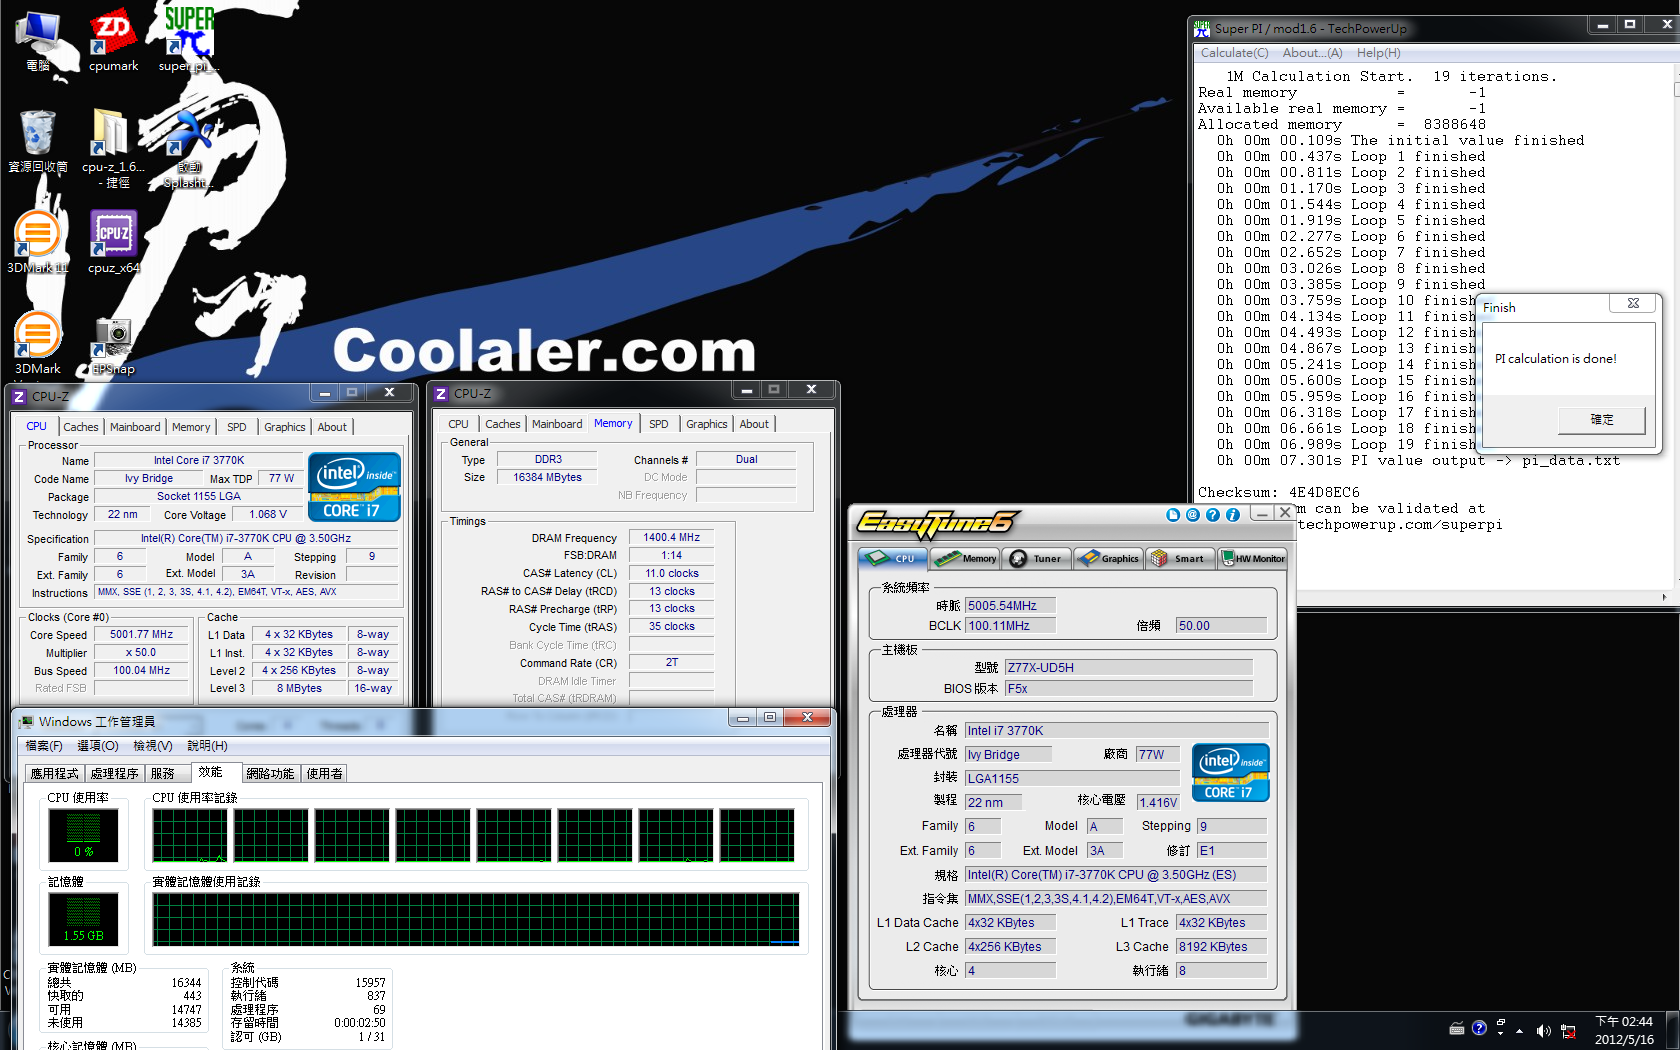Click BIOS 版本 field F5x in EasyTune6

pyautogui.click(x=1128, y=689)
